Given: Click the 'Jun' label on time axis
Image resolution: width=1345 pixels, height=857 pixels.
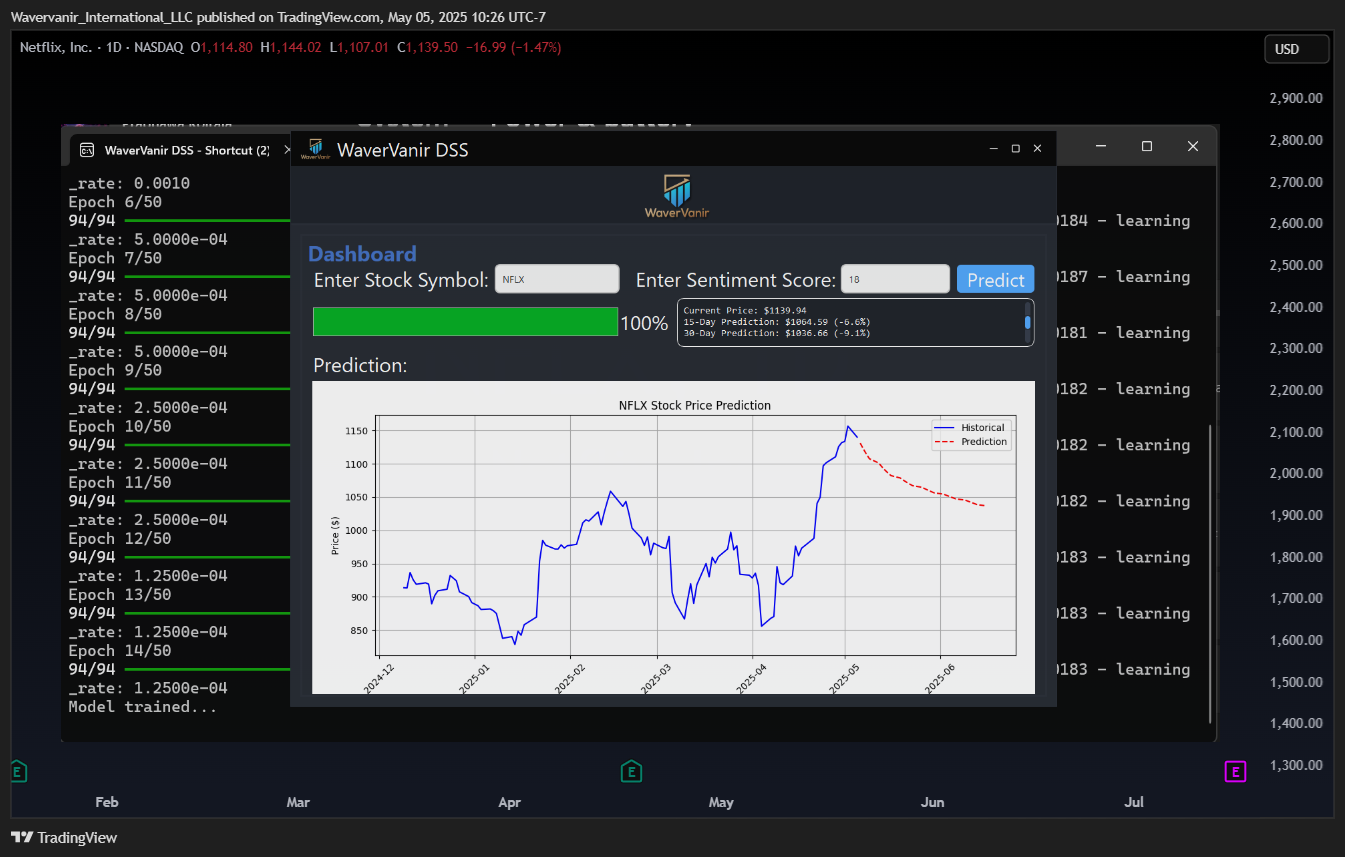Looking at the screenshot, I should 932,802.
